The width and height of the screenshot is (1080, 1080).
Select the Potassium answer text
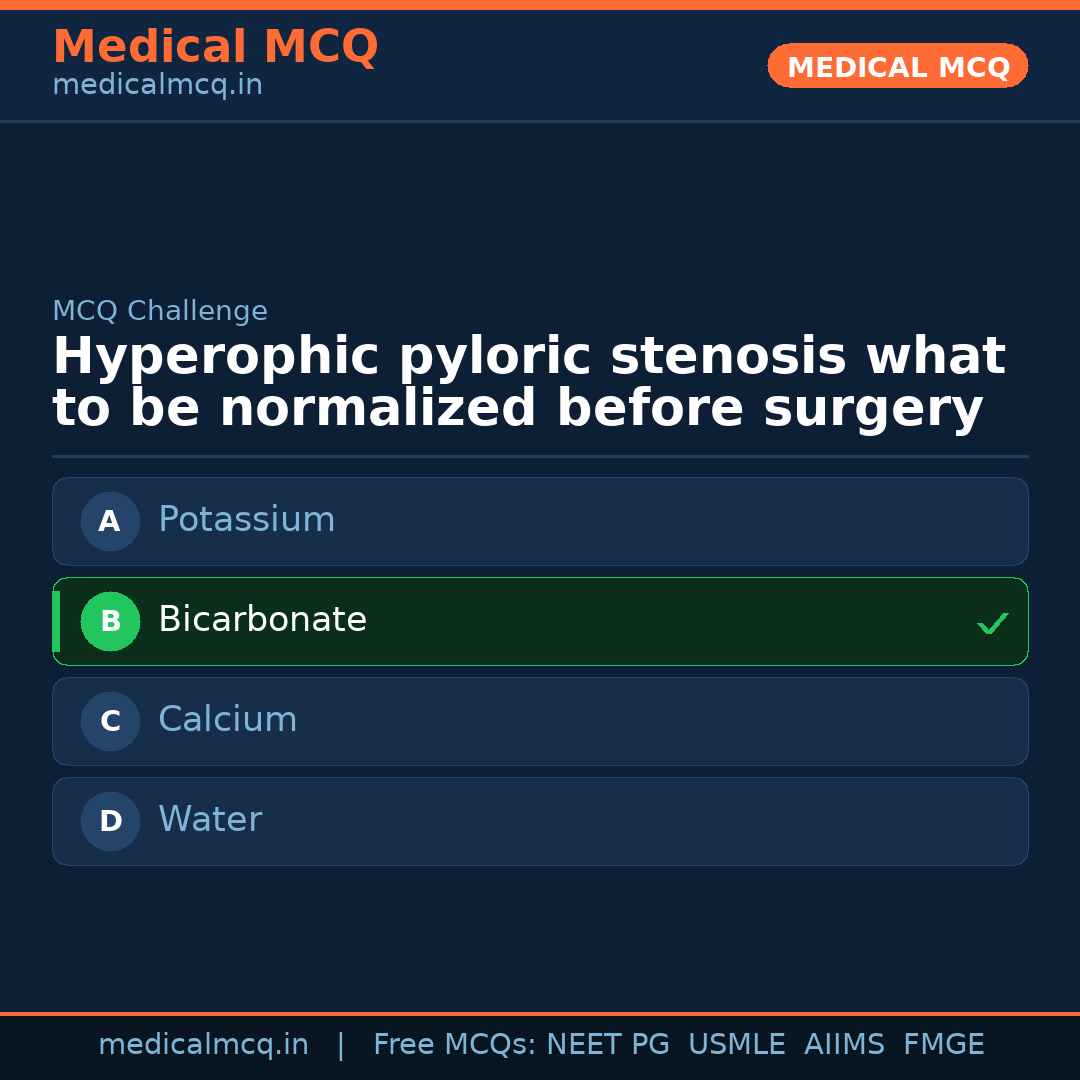point(246,520)
